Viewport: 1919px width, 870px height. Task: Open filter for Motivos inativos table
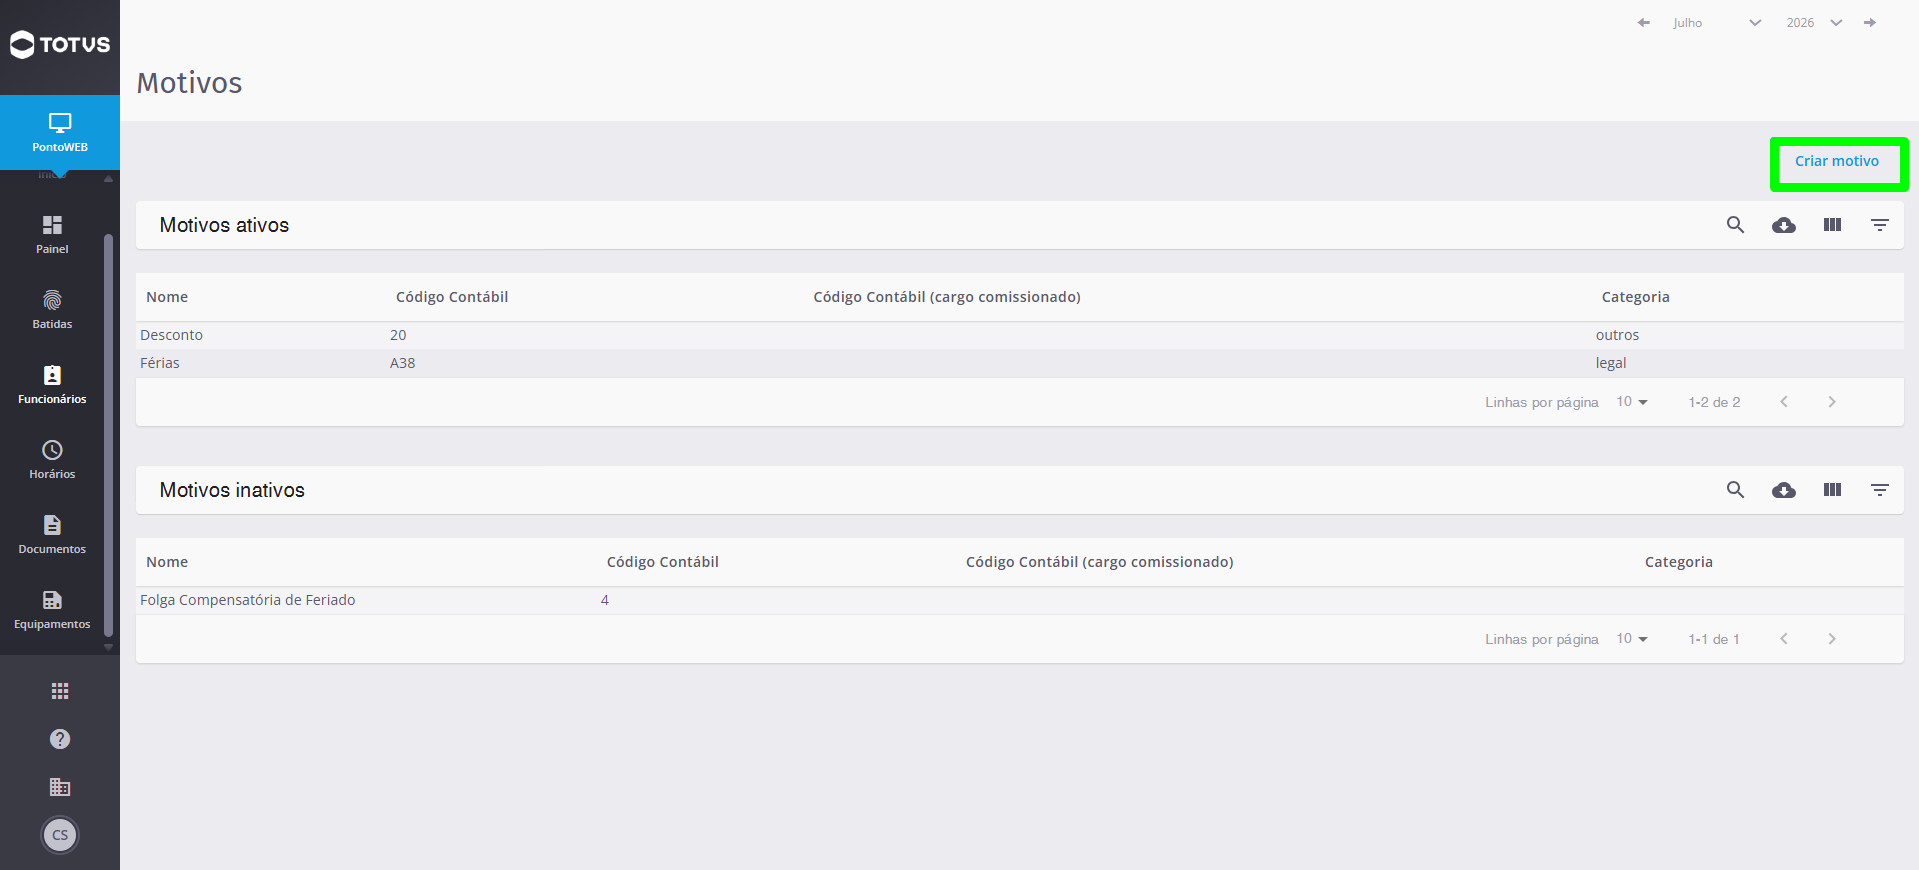[x=1880, y=490]
